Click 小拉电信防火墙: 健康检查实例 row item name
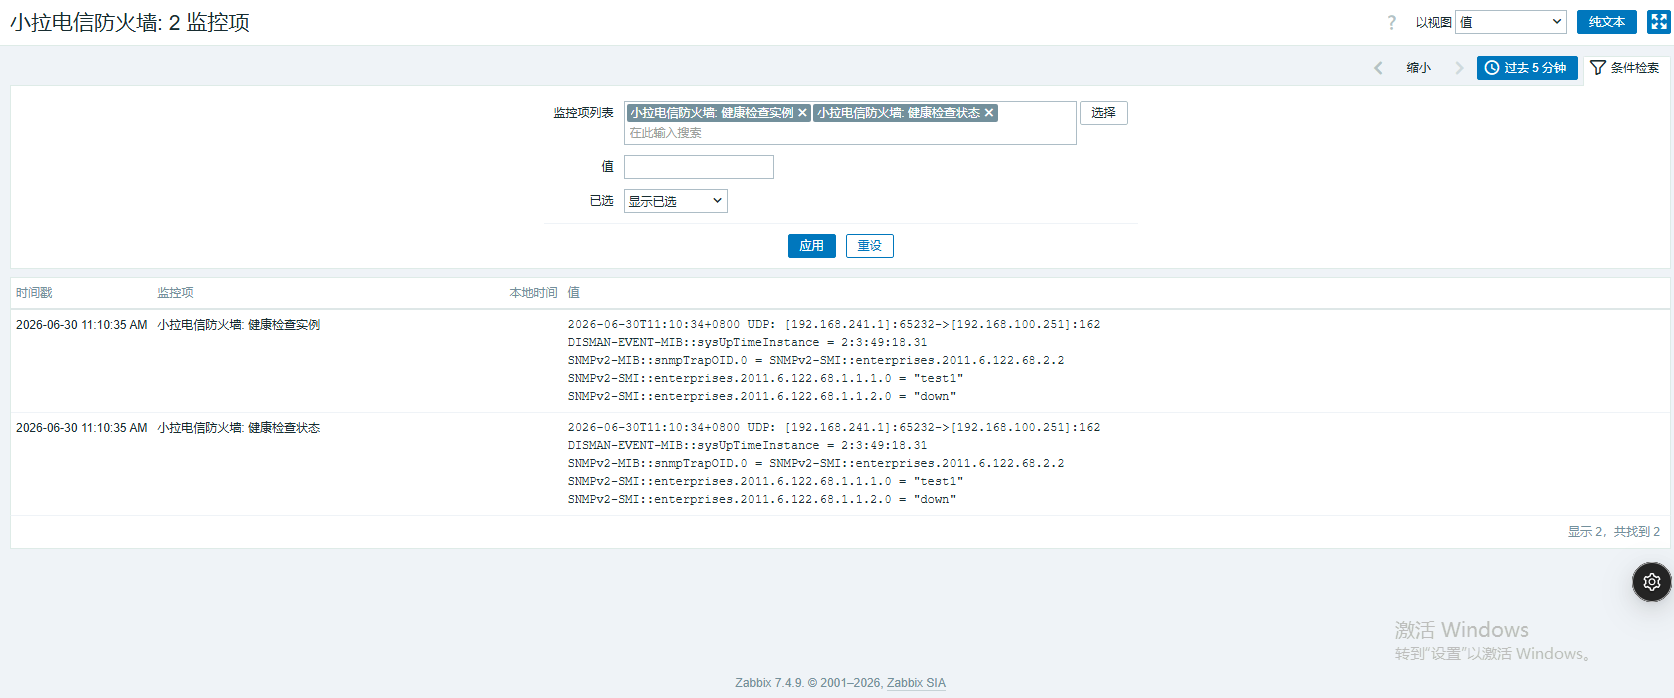Image resolution: width=1674 pixels, height=698 pixels. (238, 325)
